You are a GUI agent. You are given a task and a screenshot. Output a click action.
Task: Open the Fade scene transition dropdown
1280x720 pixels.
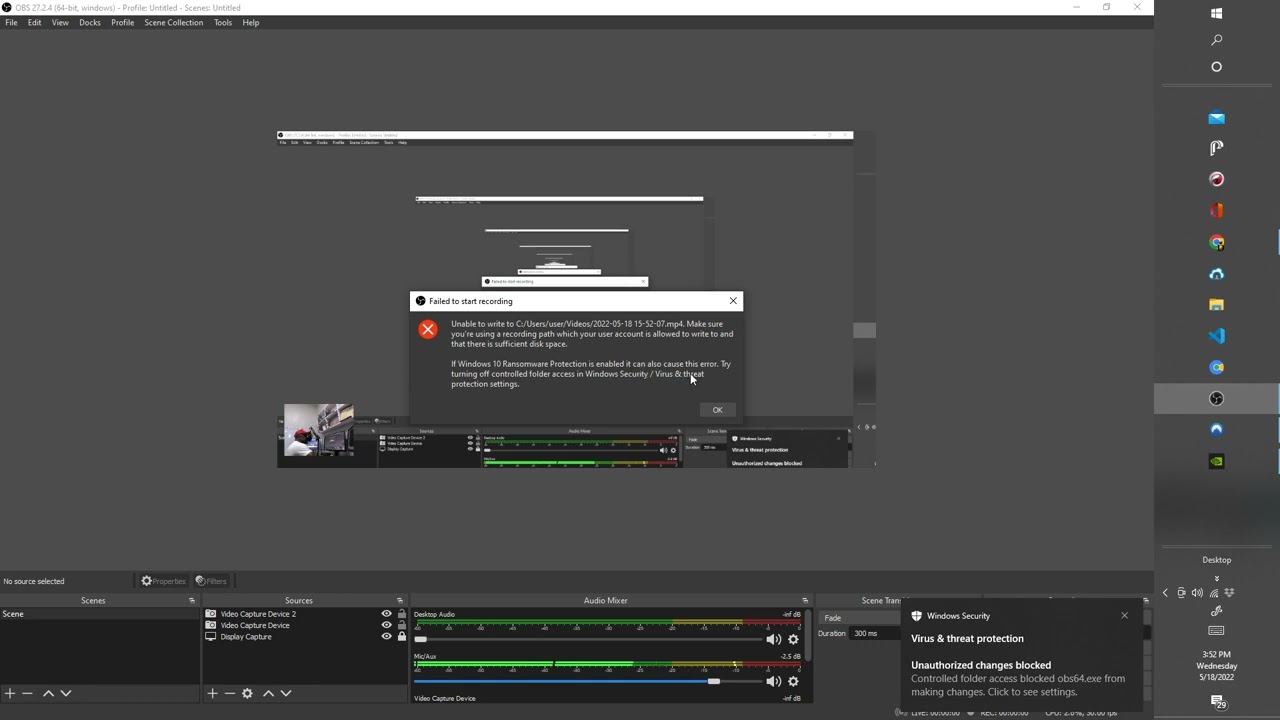860,618
